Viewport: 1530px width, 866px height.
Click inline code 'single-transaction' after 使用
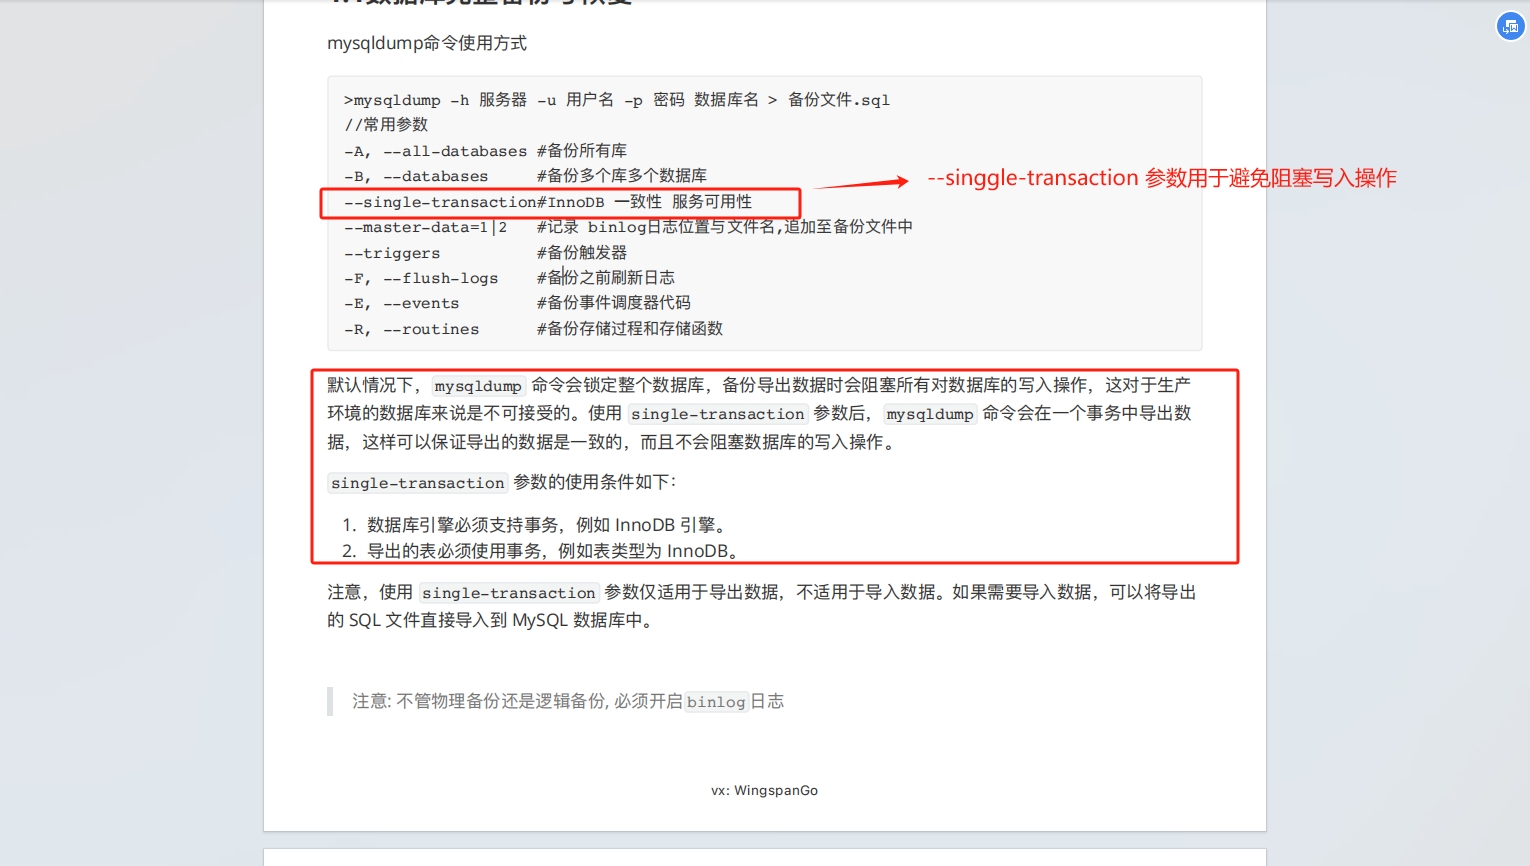[718, 414]
